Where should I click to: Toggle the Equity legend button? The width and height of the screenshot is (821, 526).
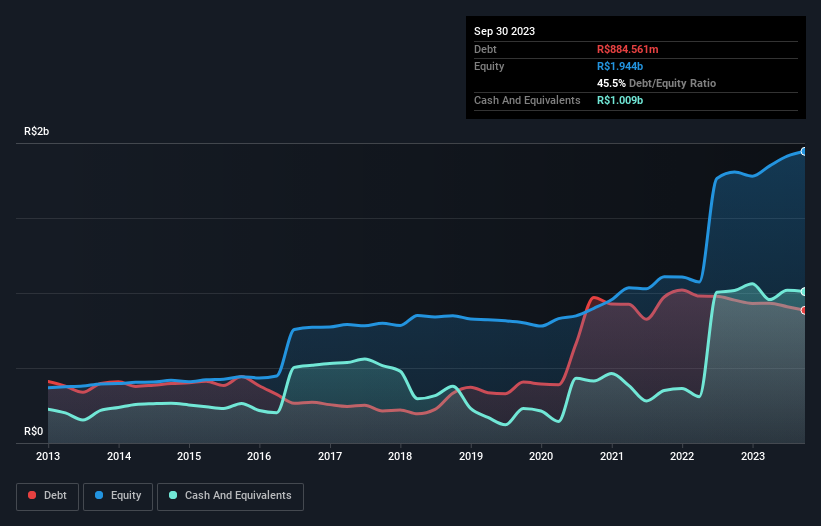click(x=118, y=496)
